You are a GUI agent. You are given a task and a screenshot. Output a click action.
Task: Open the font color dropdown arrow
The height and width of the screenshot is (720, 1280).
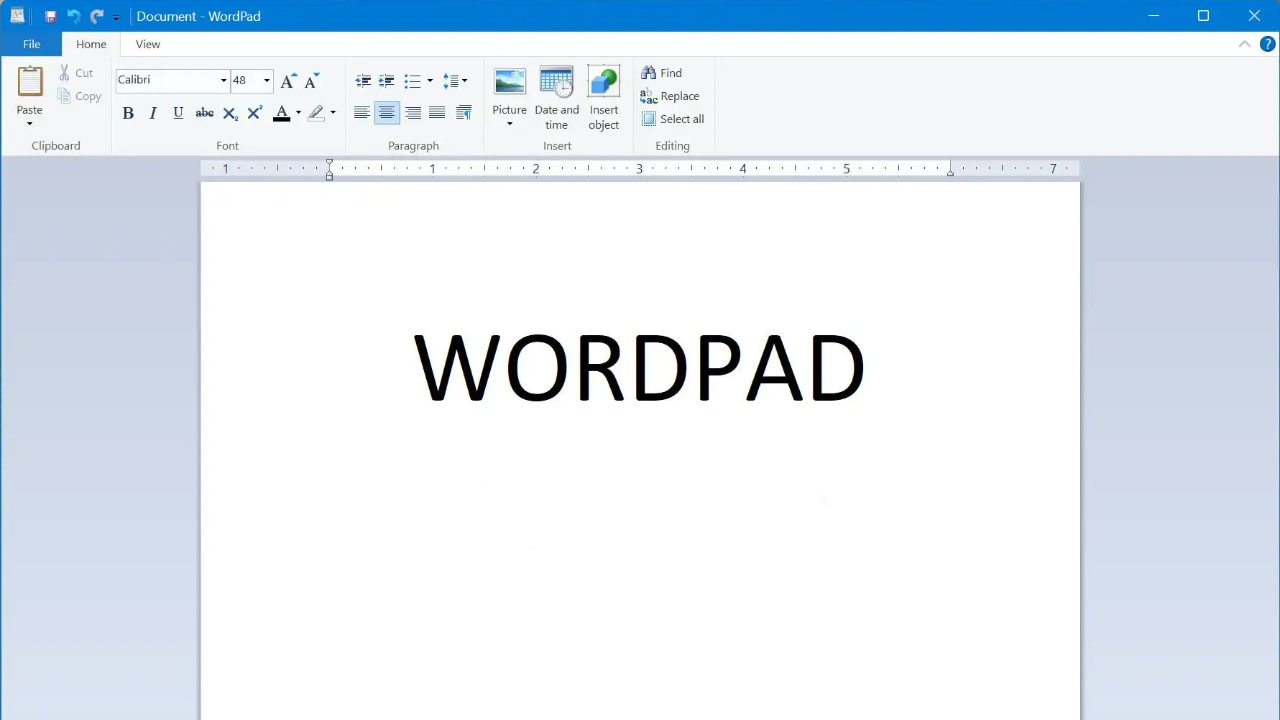point(298,113)
